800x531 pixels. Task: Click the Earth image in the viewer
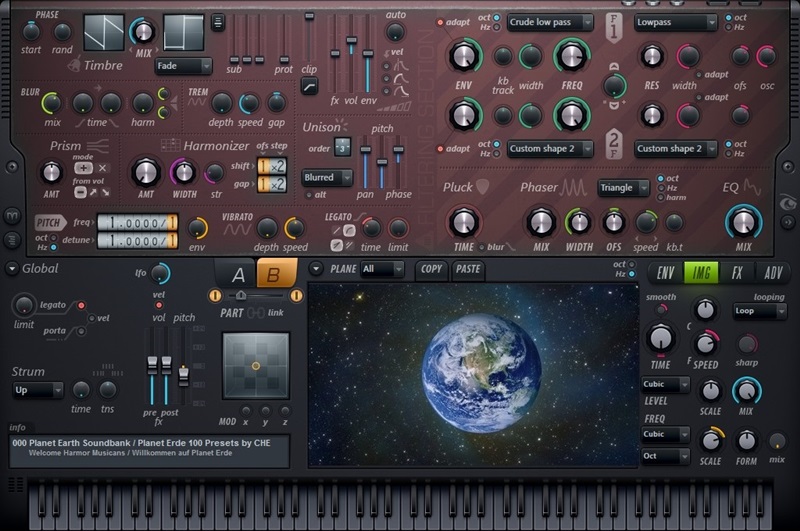pos(472,374)
